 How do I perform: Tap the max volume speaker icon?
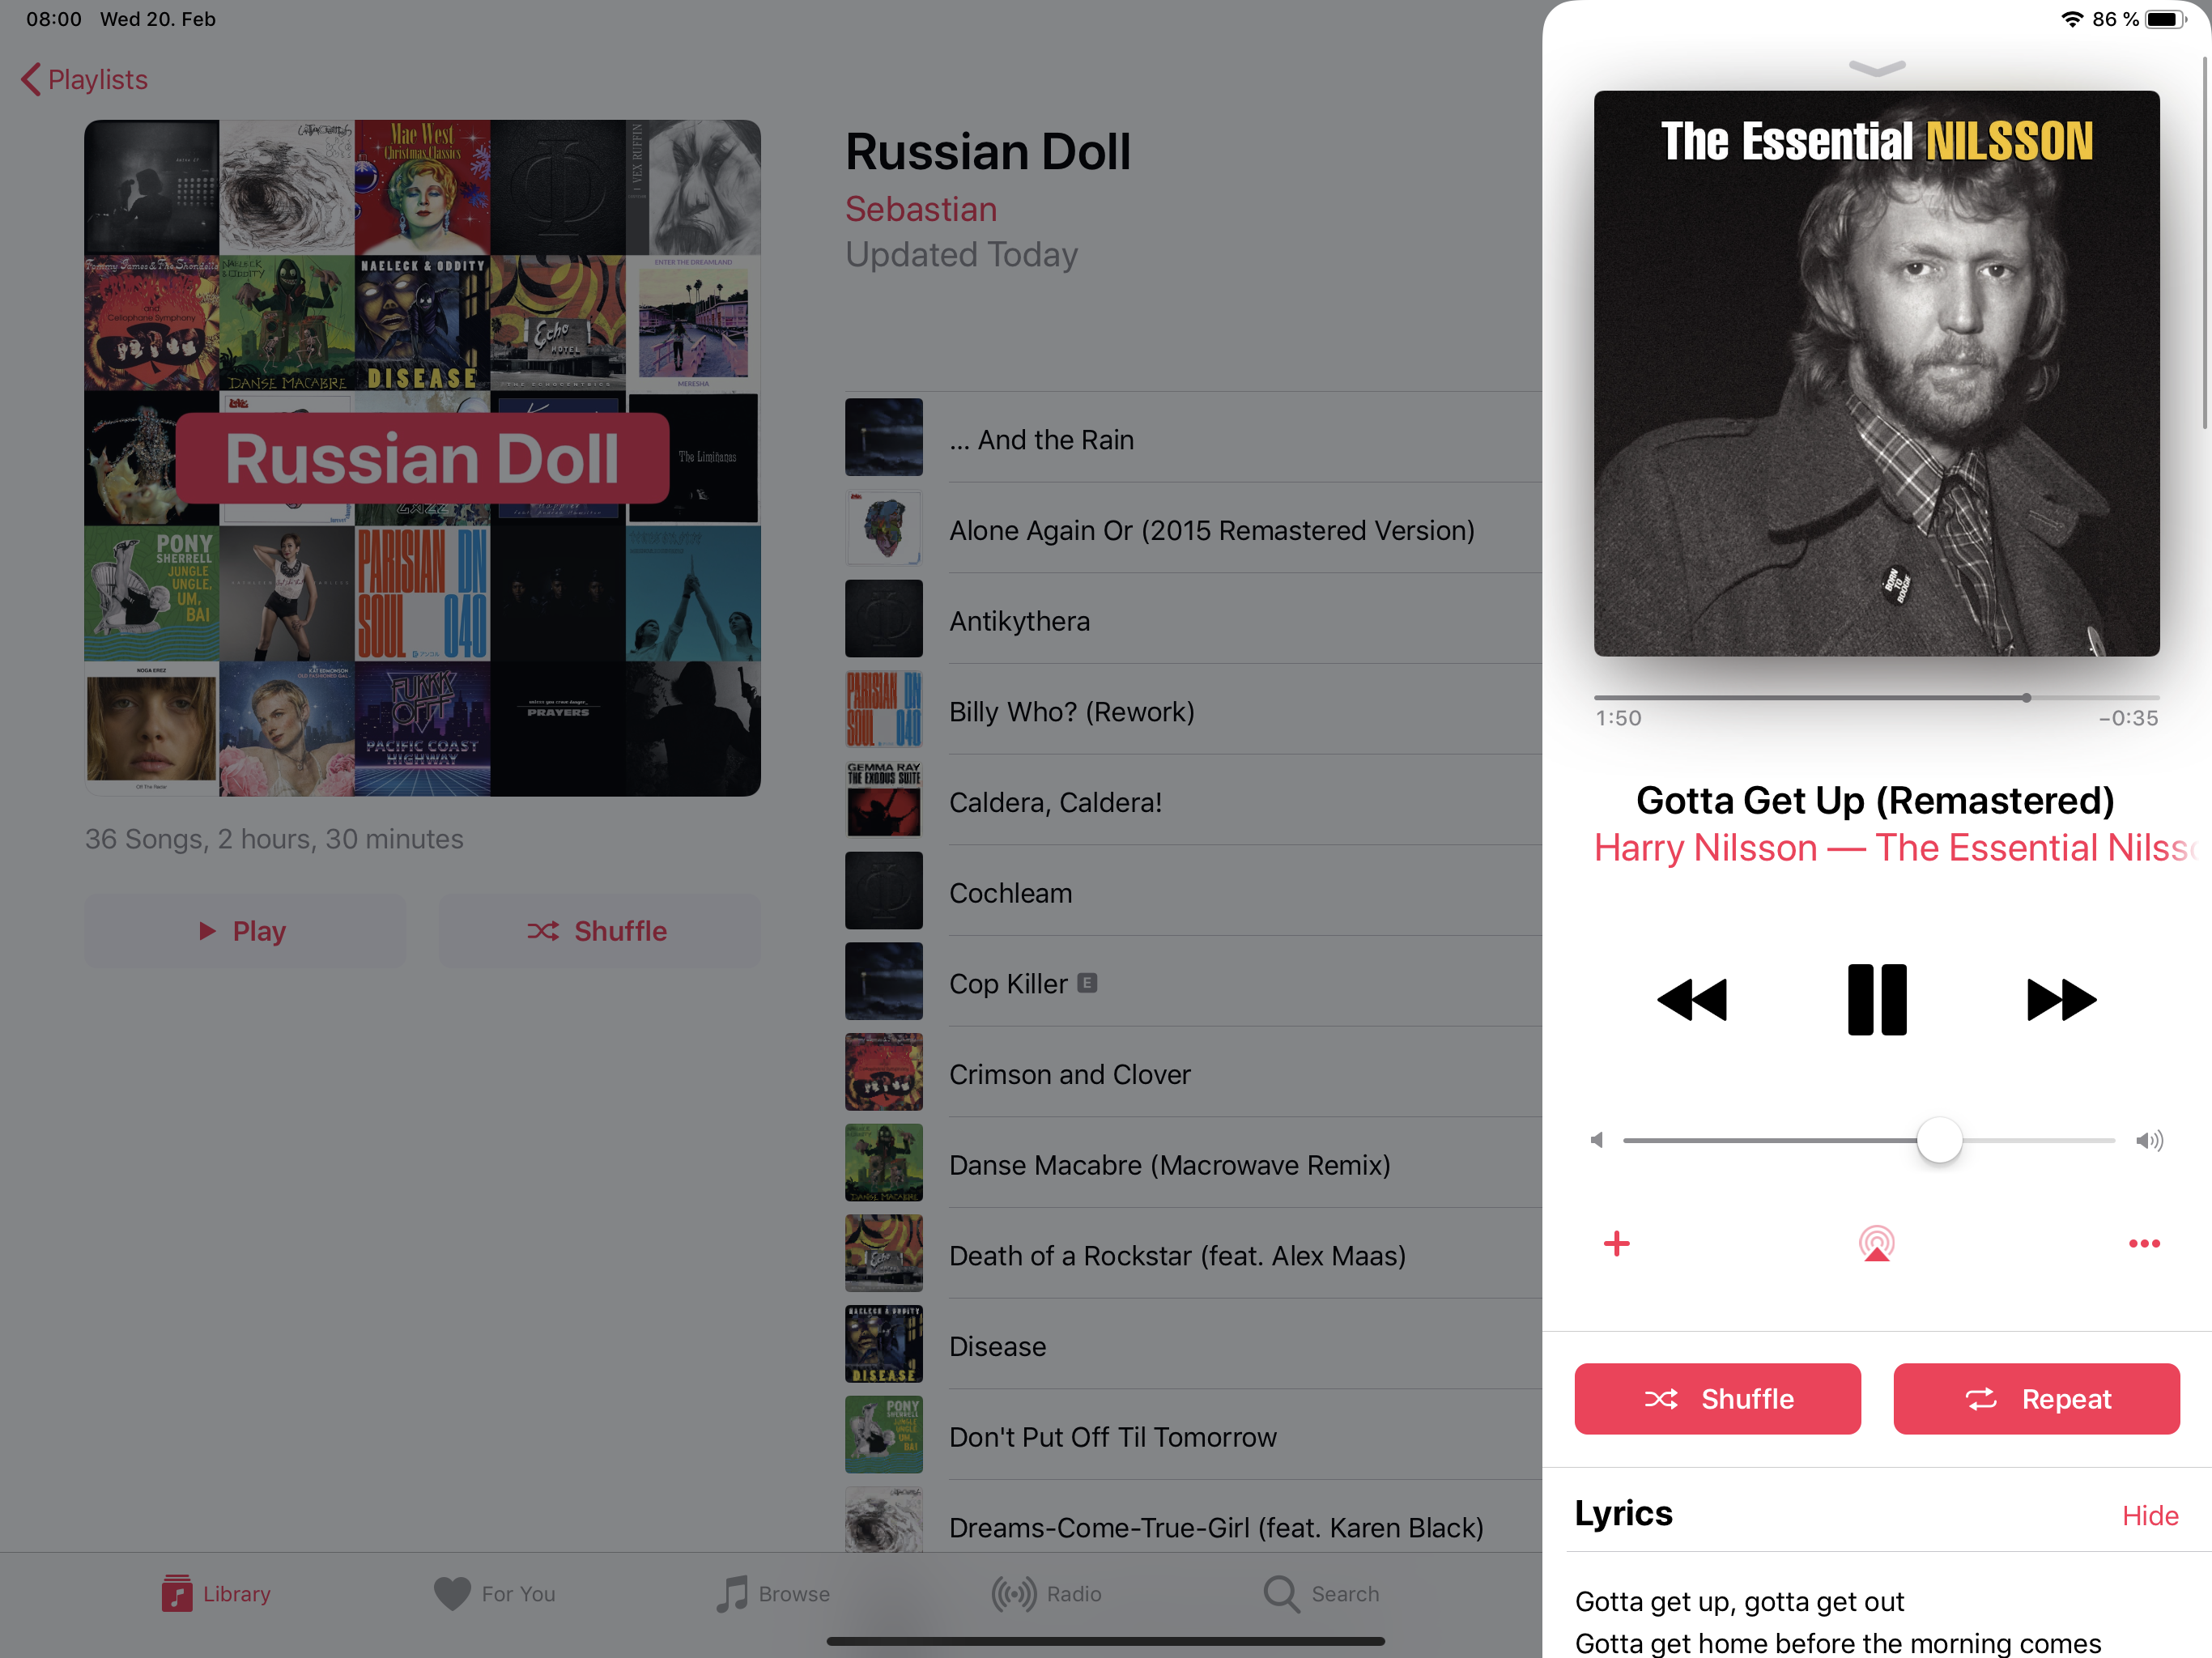(x=2148, y=1140)
